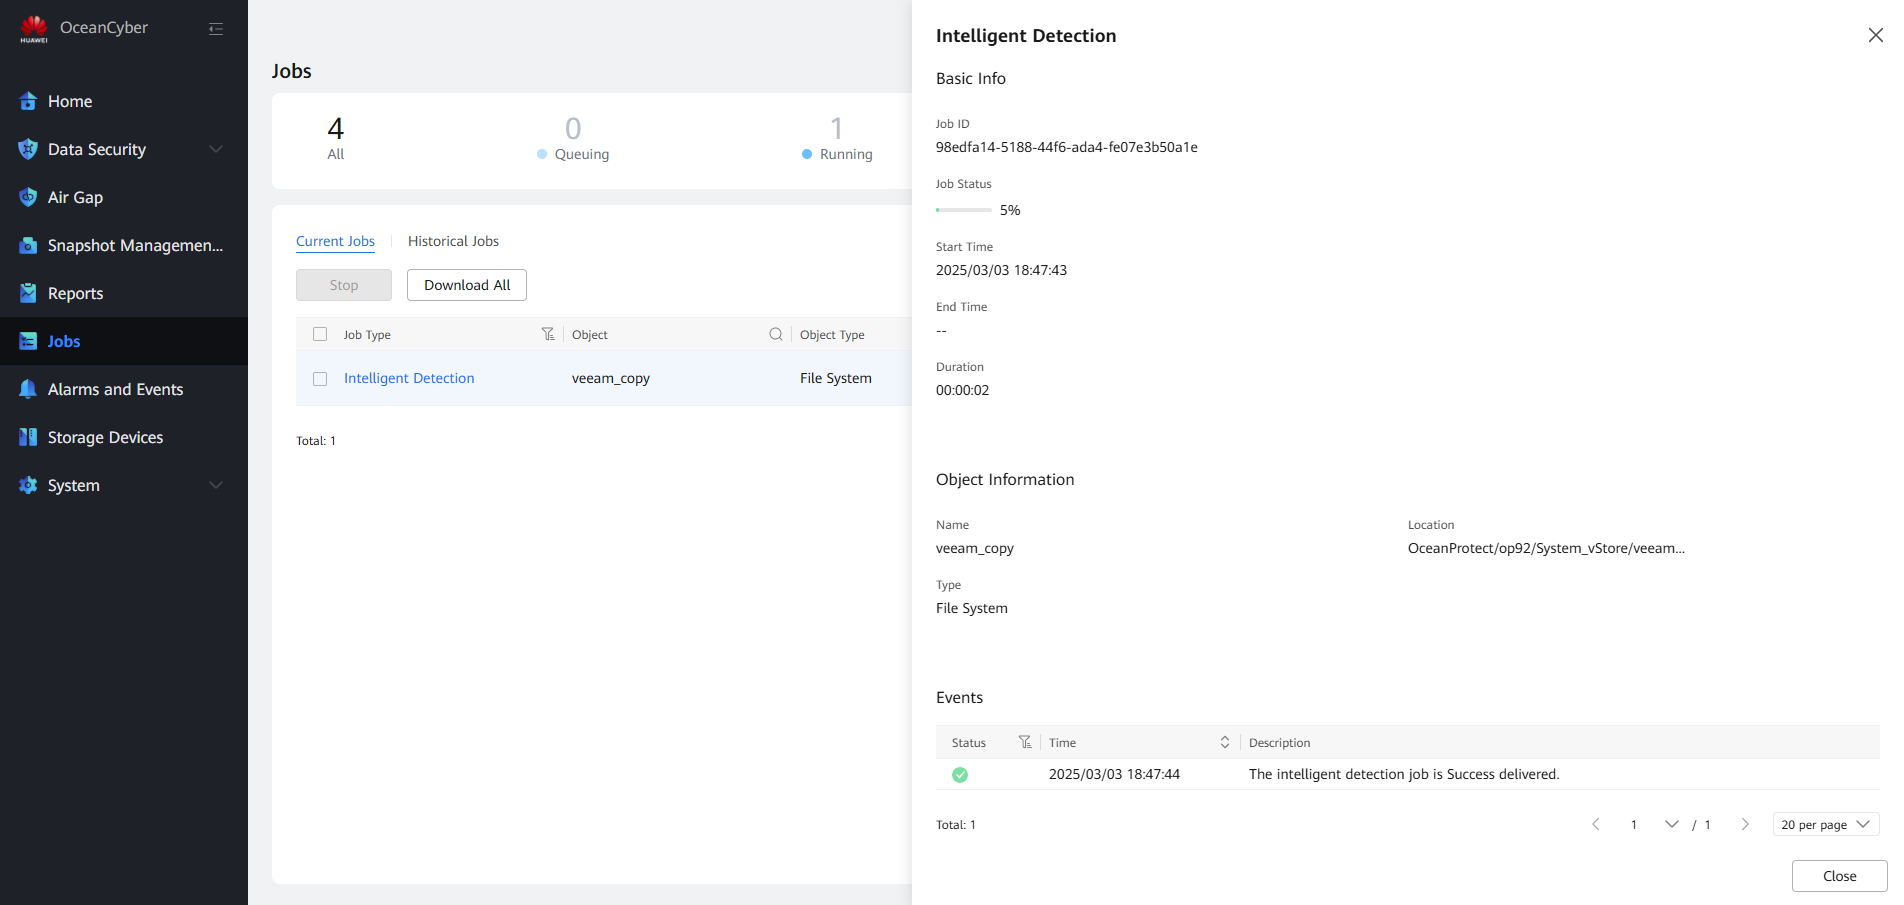Click the Download All button

[x=467, y=285]
